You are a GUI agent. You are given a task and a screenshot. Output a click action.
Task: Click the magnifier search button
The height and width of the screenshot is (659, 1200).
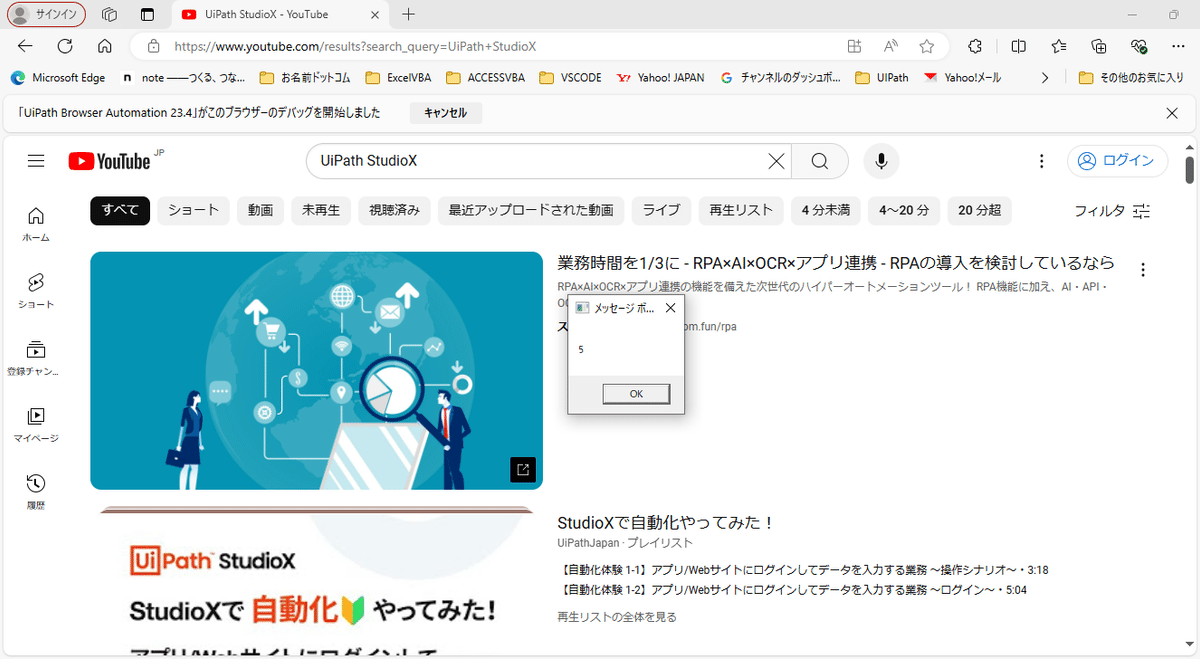tap(820, 161)
